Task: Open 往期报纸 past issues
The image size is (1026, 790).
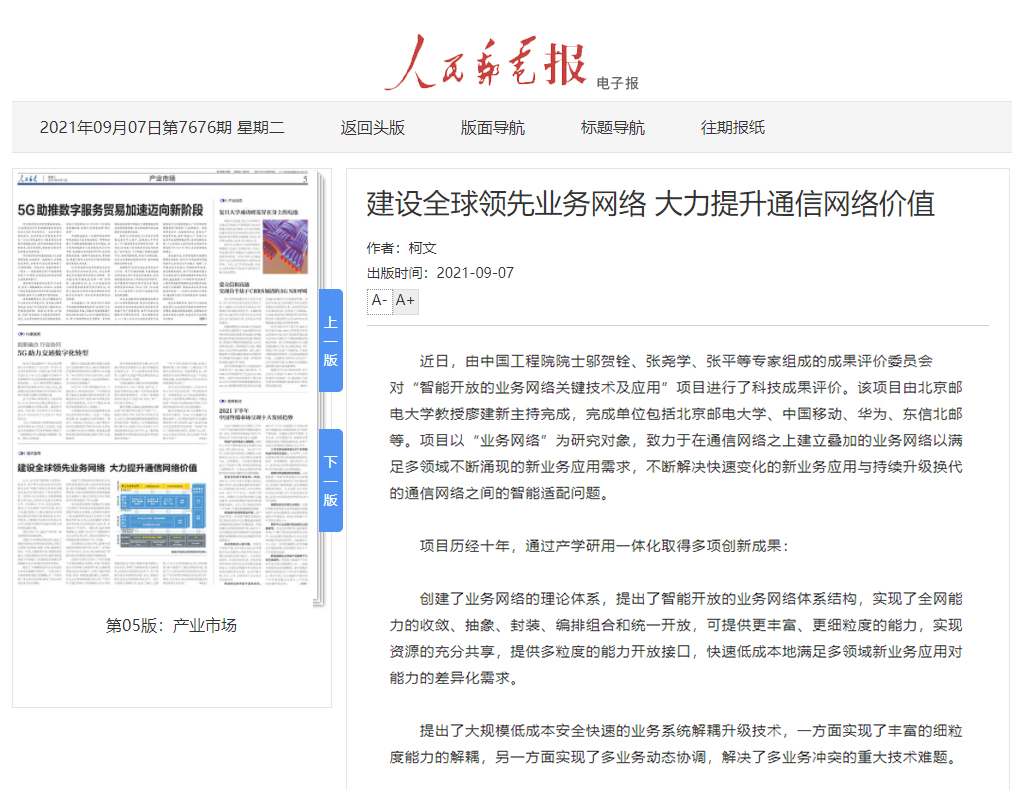Action: 732,127
